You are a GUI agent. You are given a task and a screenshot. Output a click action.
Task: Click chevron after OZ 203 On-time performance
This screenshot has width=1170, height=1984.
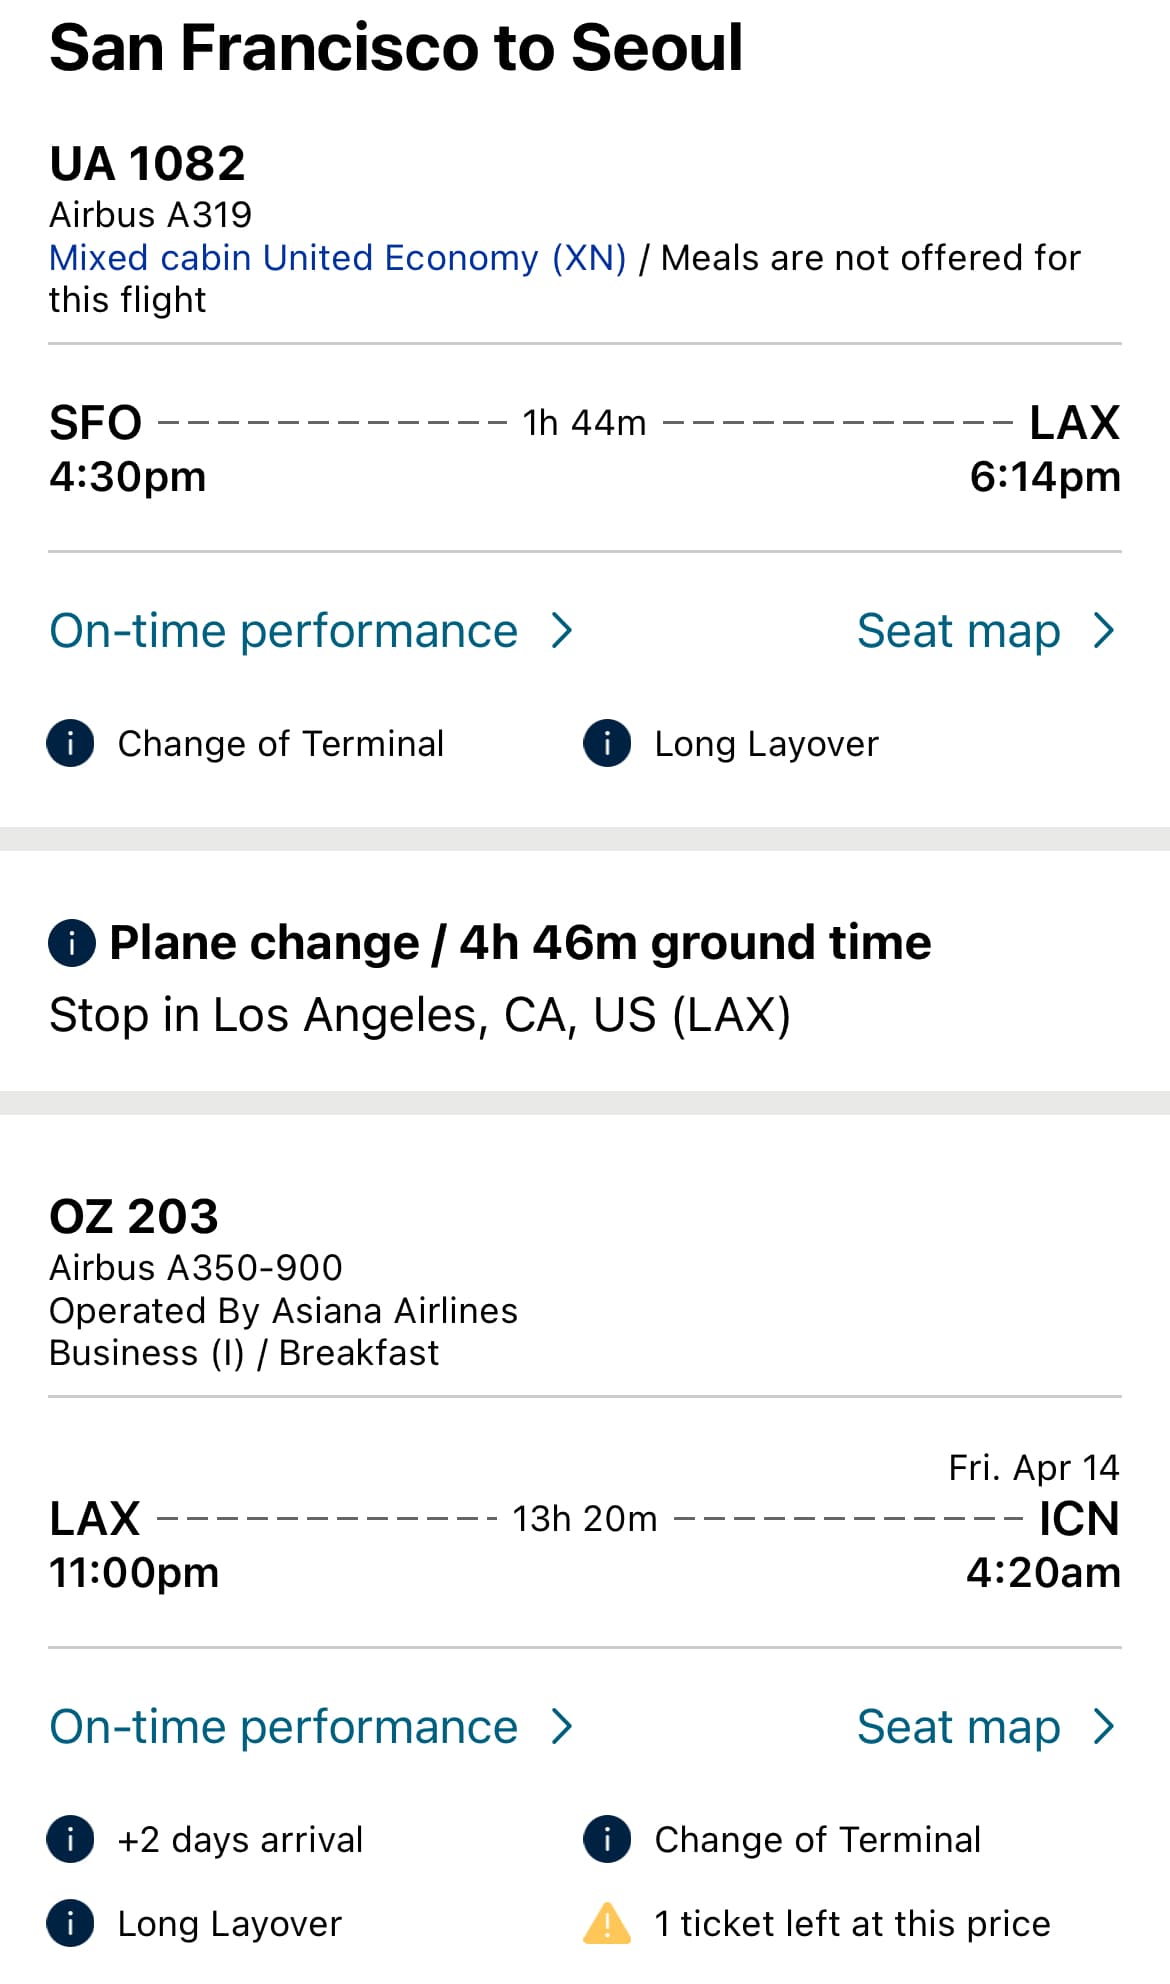563,1727
